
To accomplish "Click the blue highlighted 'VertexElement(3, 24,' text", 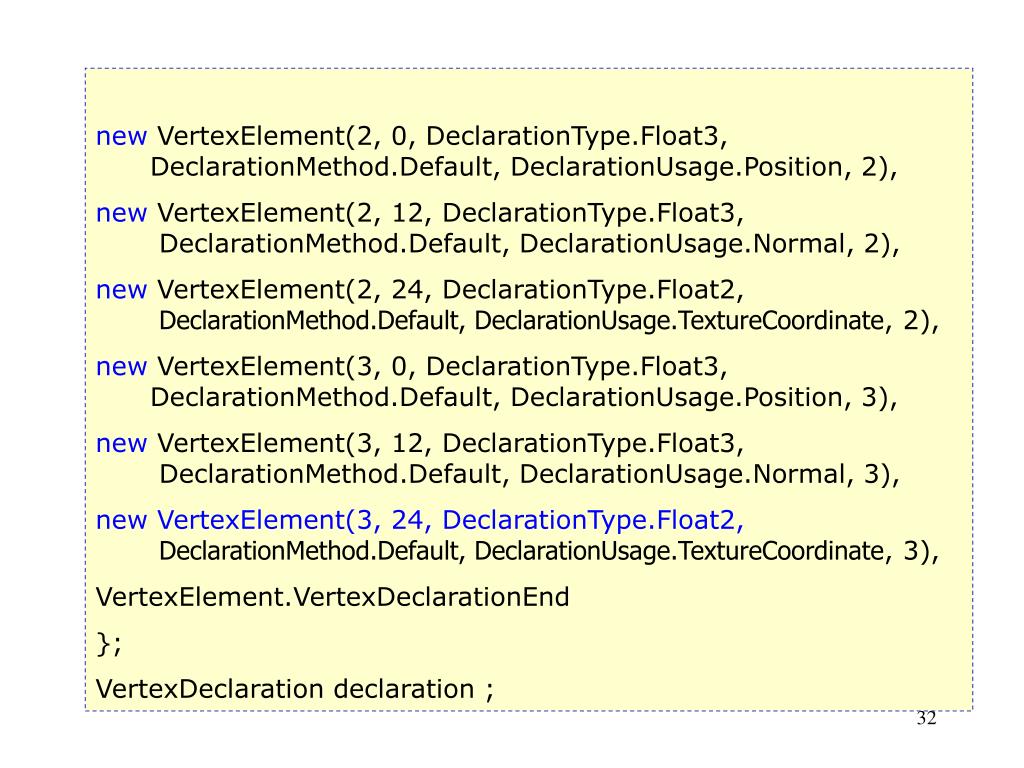I will coord(295,520).
